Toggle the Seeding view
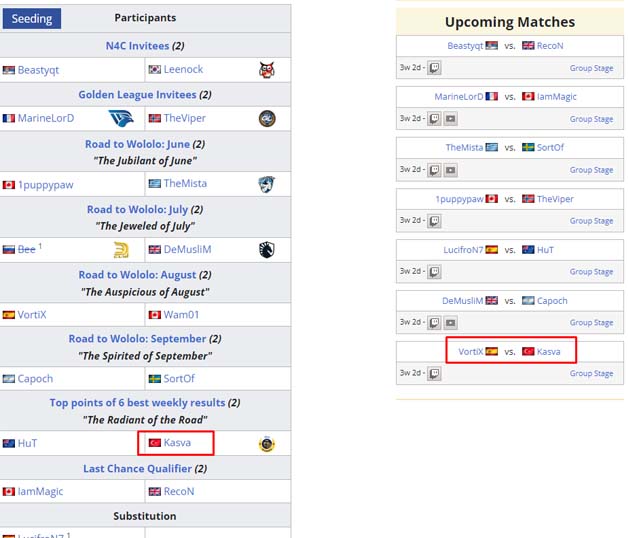Viewport: 628px width, 538px height. click(x=32, y=18)
